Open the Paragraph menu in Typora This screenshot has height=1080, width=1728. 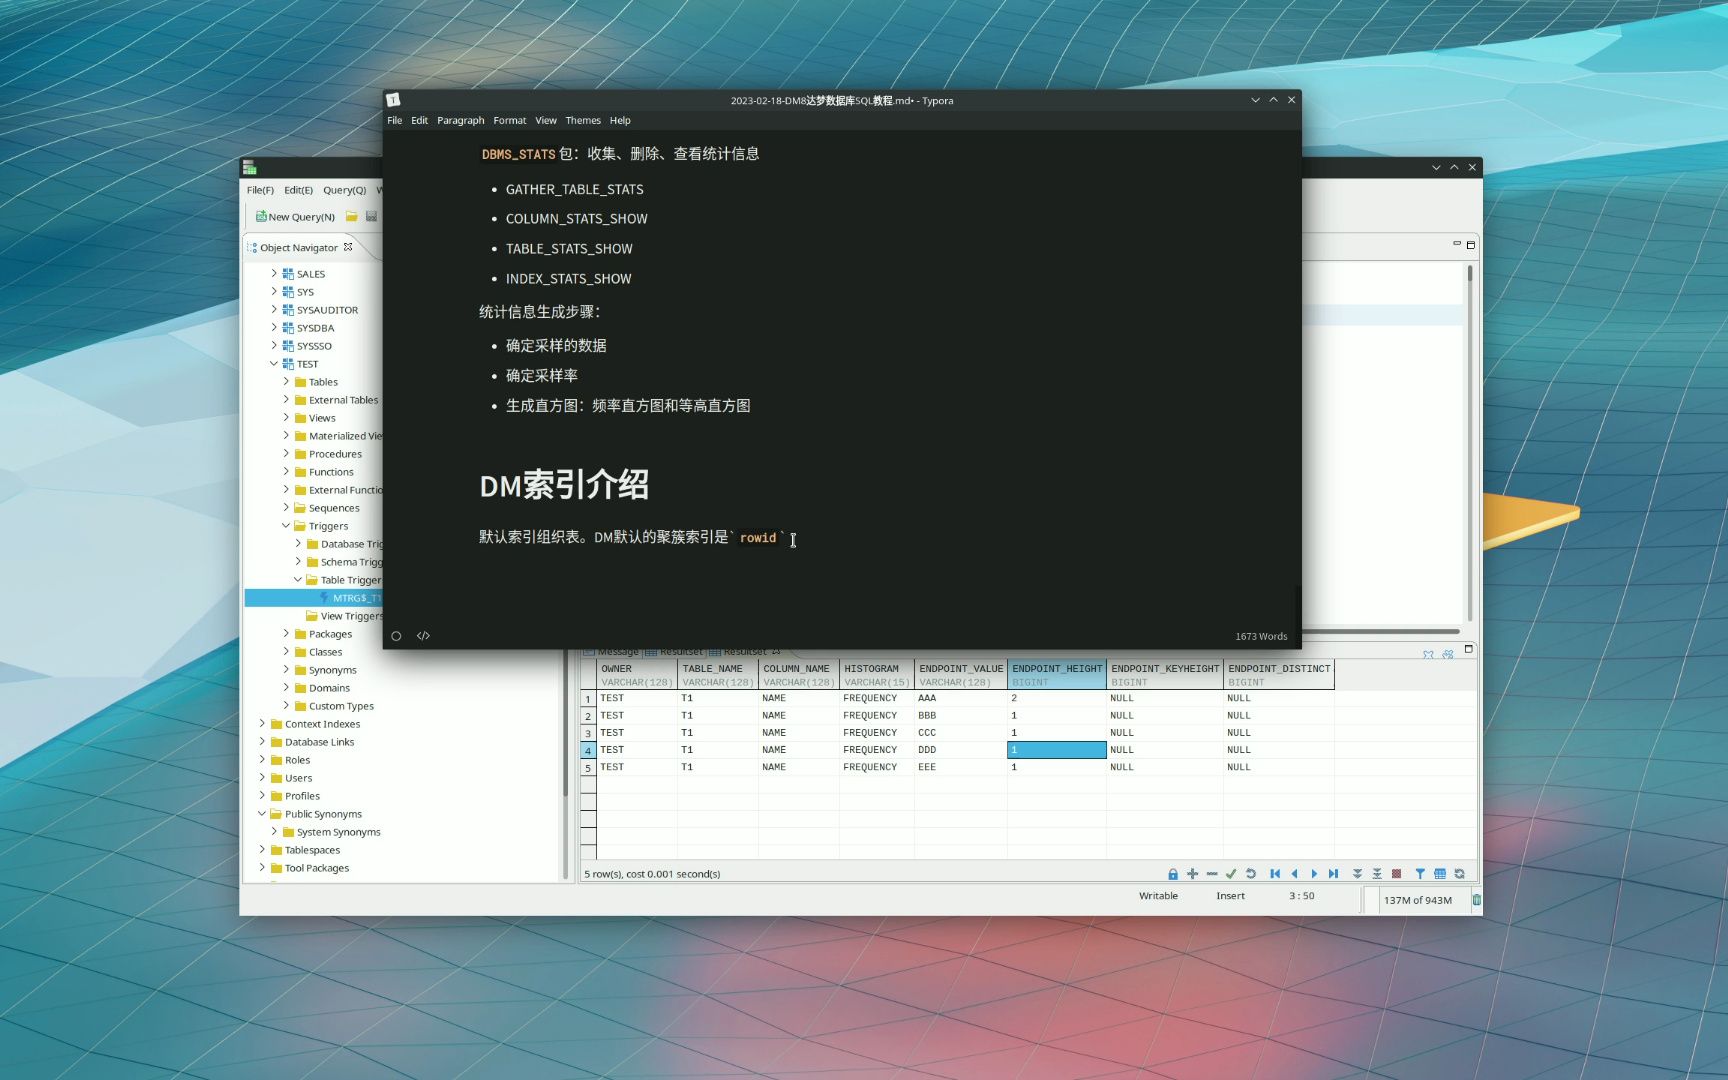click(x=461, y=120)
